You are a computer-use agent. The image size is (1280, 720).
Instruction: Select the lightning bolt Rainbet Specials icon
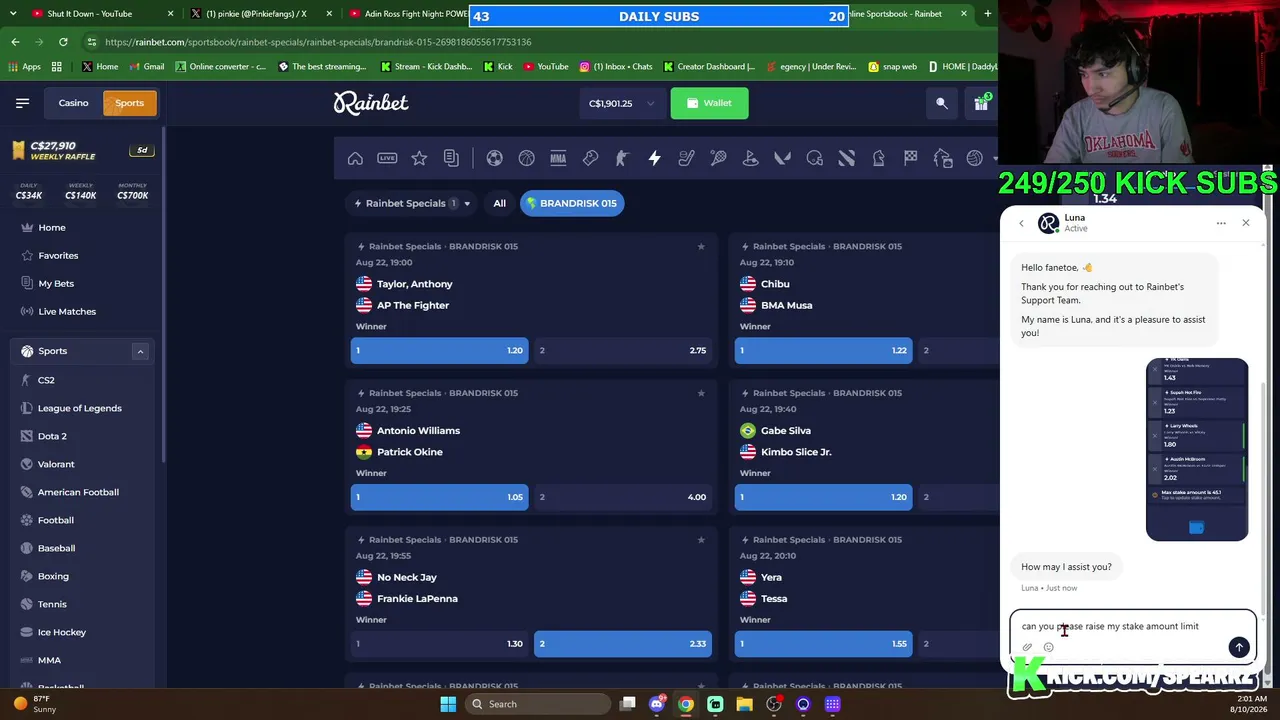(654, 158)
